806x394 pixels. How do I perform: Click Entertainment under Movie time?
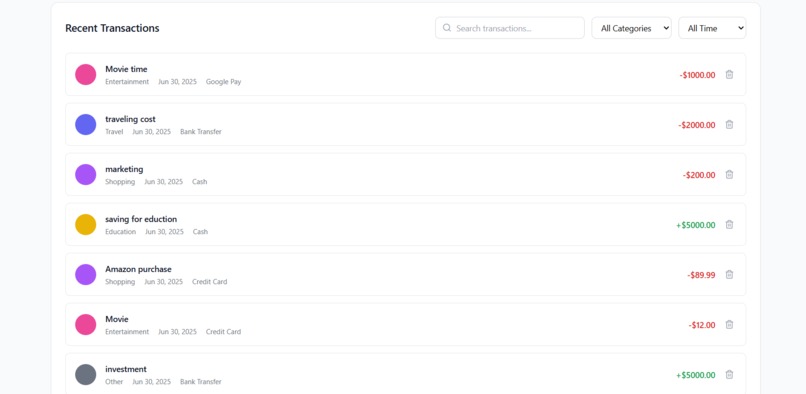pyautogui.click(x=127, y=82)
